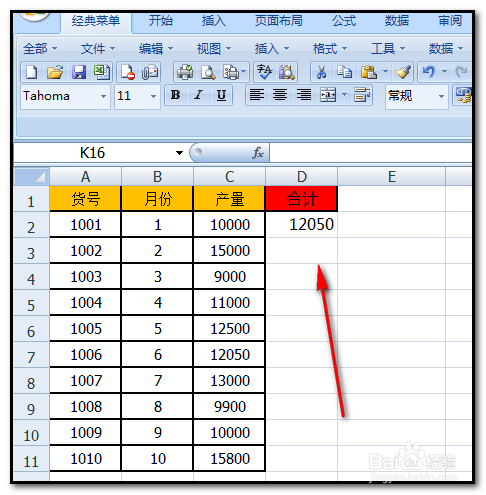Align text left

[257, 95]
